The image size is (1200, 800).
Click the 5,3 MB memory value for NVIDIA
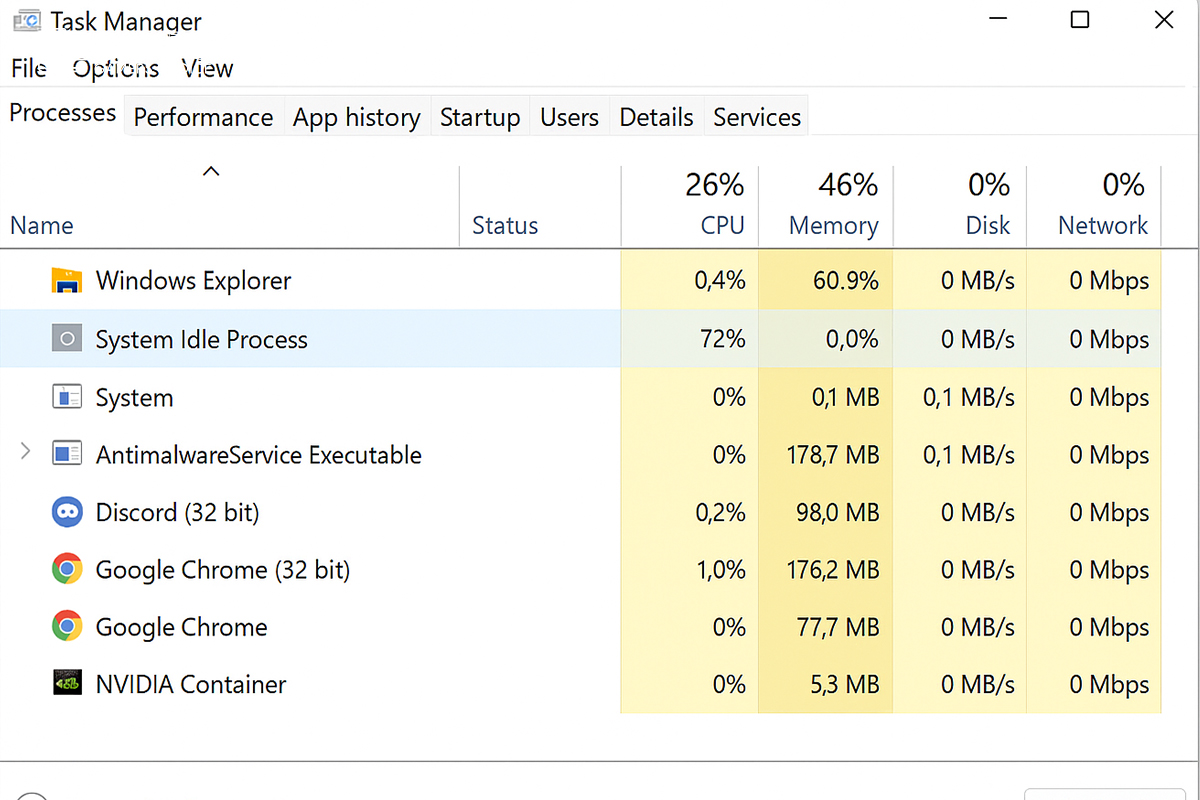point(845,684)
